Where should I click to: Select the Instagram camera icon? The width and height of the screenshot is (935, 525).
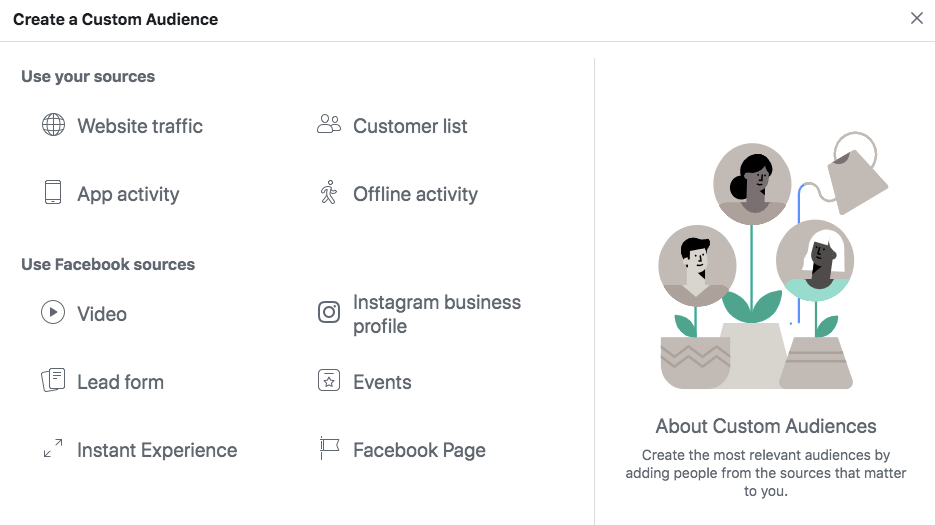[x=329, y=313]
